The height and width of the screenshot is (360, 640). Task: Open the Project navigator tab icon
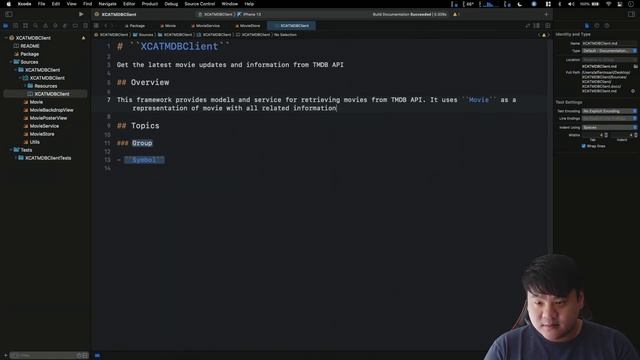click(6, 25)
